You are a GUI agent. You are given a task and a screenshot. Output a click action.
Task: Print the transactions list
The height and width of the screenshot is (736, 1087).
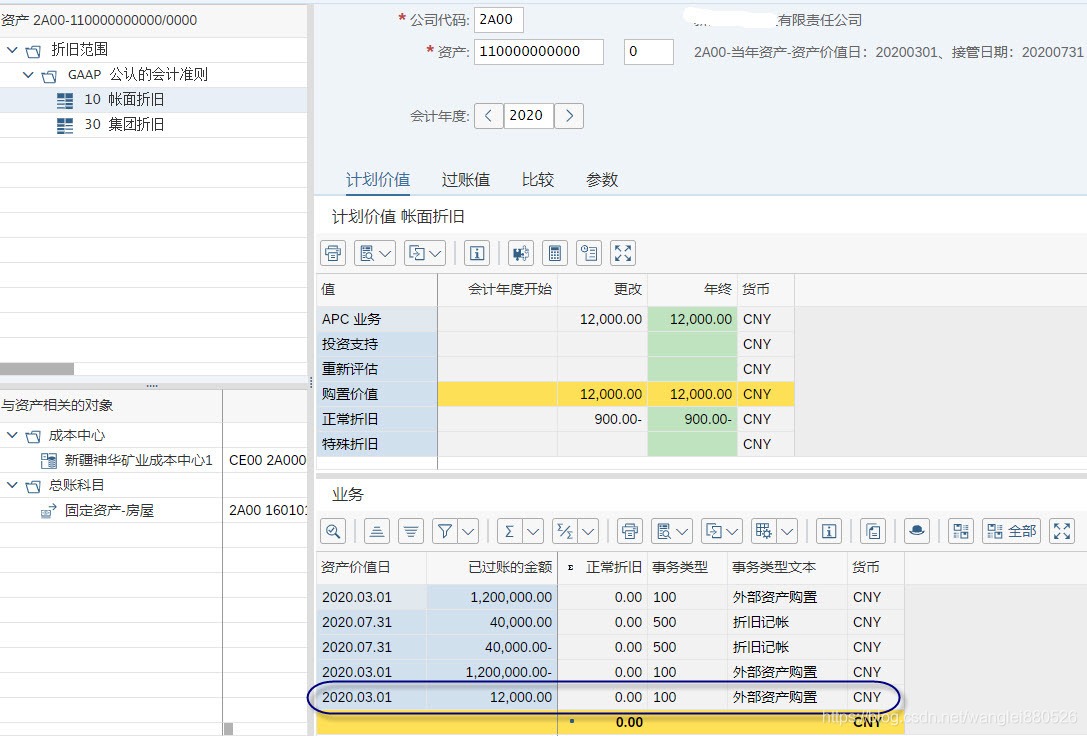(629, 532)
